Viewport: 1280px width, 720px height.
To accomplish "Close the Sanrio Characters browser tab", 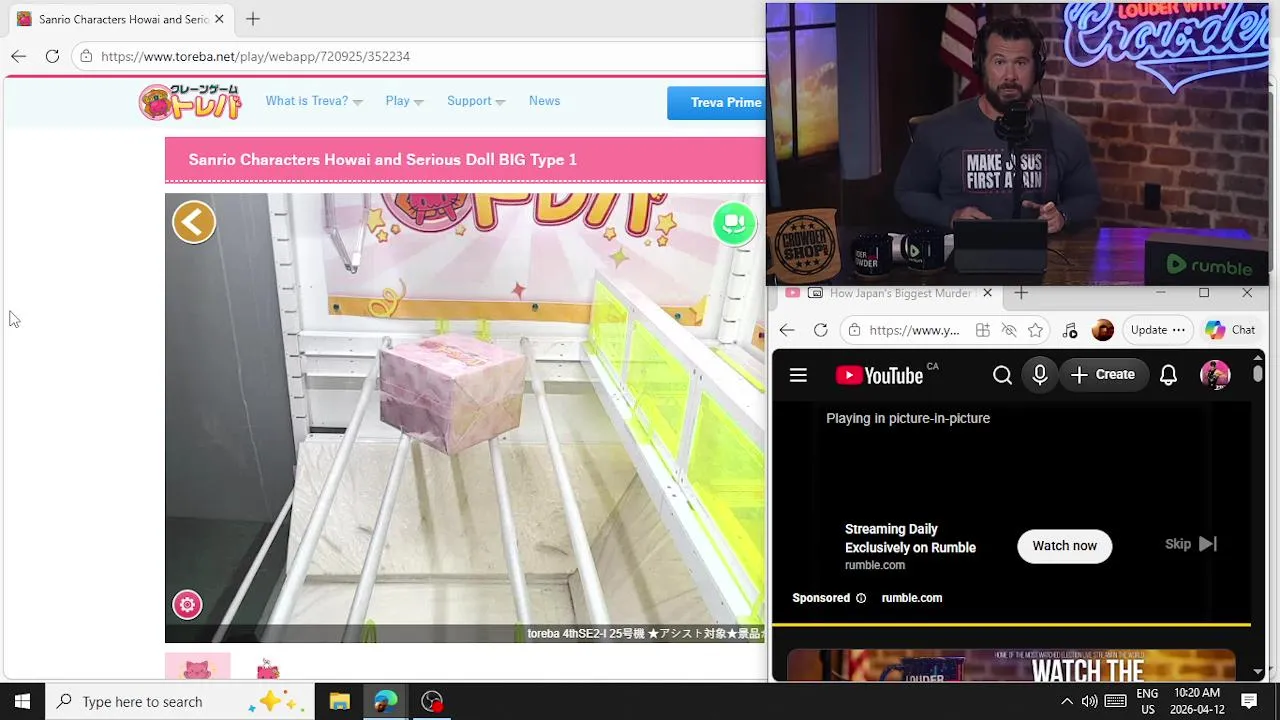I will pyautogui.click(x=219, y=19).
